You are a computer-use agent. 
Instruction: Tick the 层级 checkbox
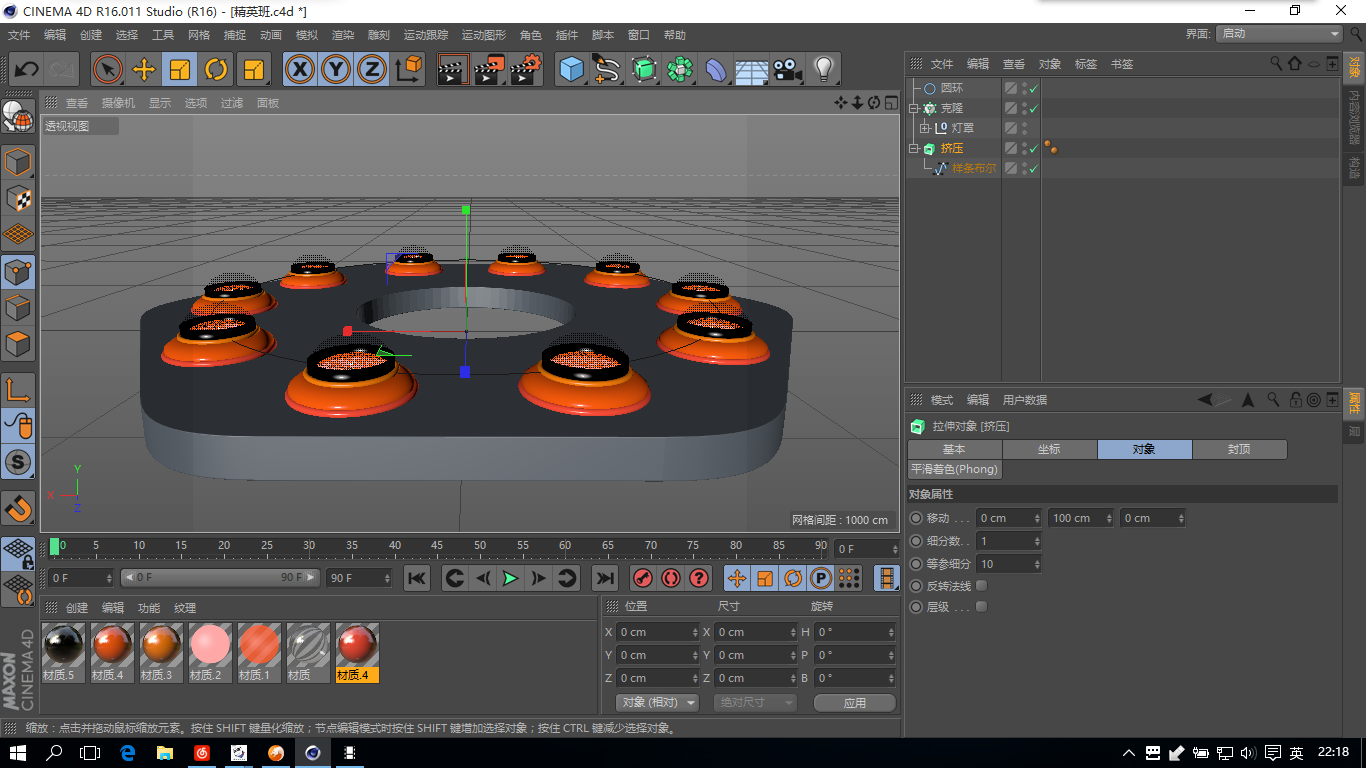pyautogui.click(x=981, y=607)
